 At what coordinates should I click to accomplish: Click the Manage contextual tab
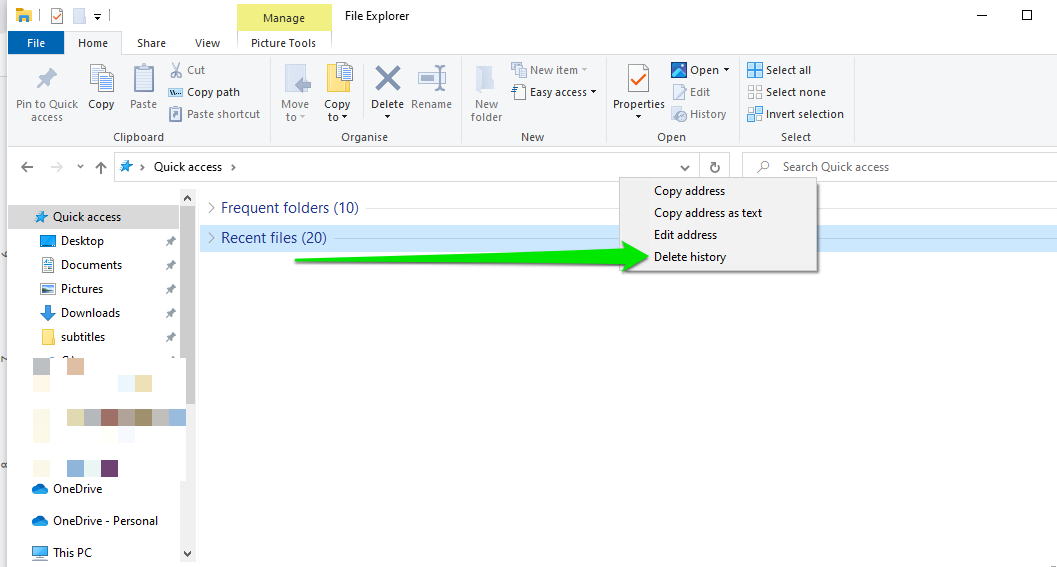click(284, 18)
